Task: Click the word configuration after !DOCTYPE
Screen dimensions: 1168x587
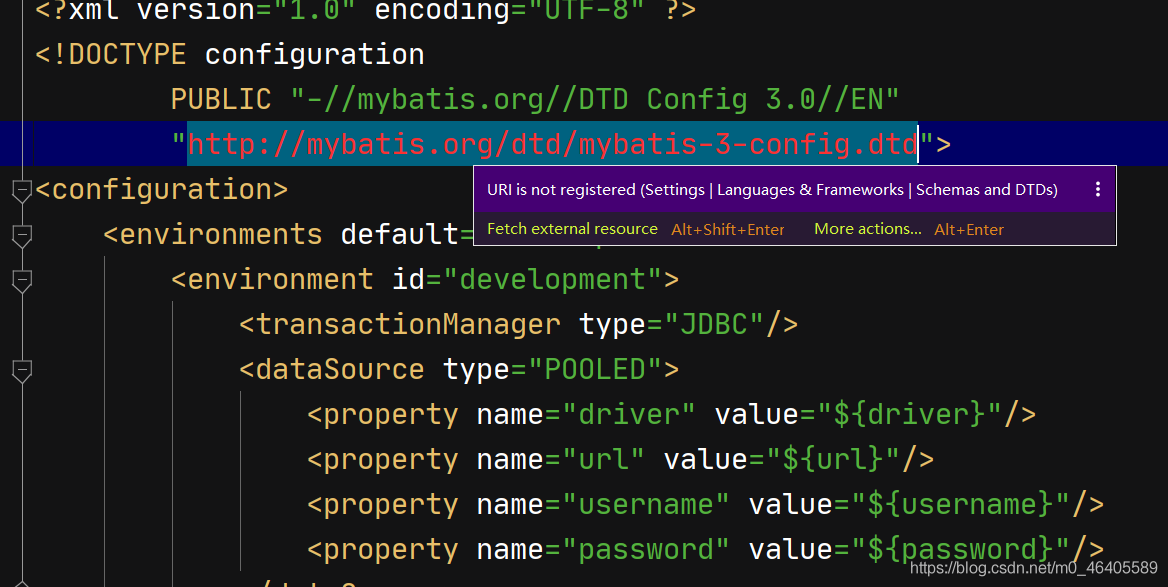Action: point(314,54)
